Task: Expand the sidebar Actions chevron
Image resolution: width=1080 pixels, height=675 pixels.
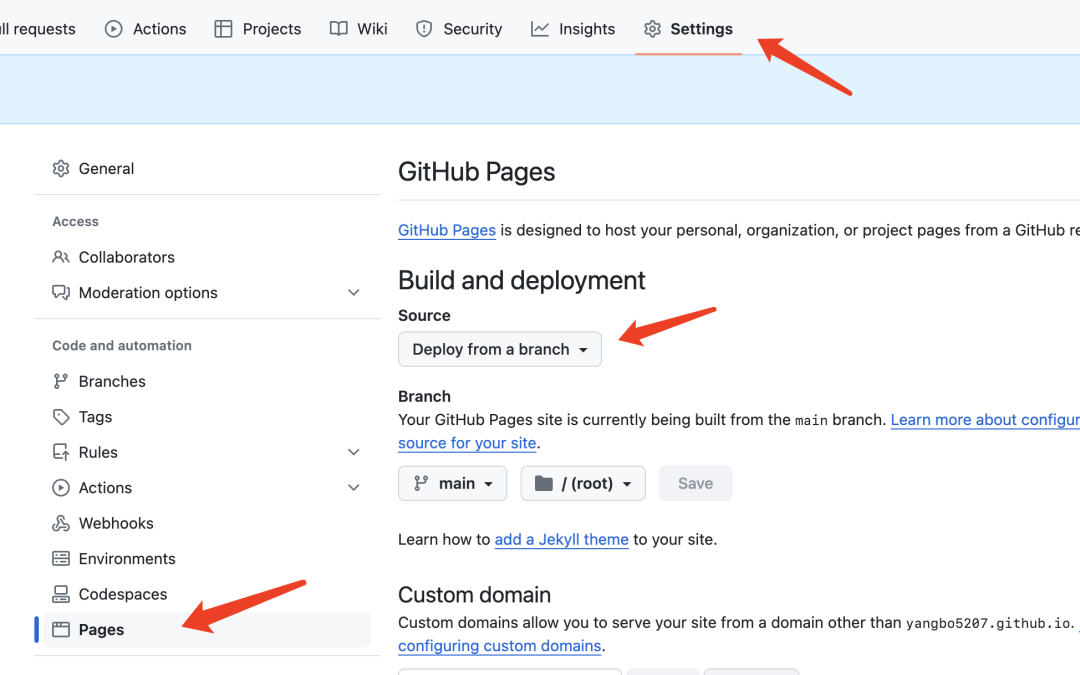Action: (353, 488)
